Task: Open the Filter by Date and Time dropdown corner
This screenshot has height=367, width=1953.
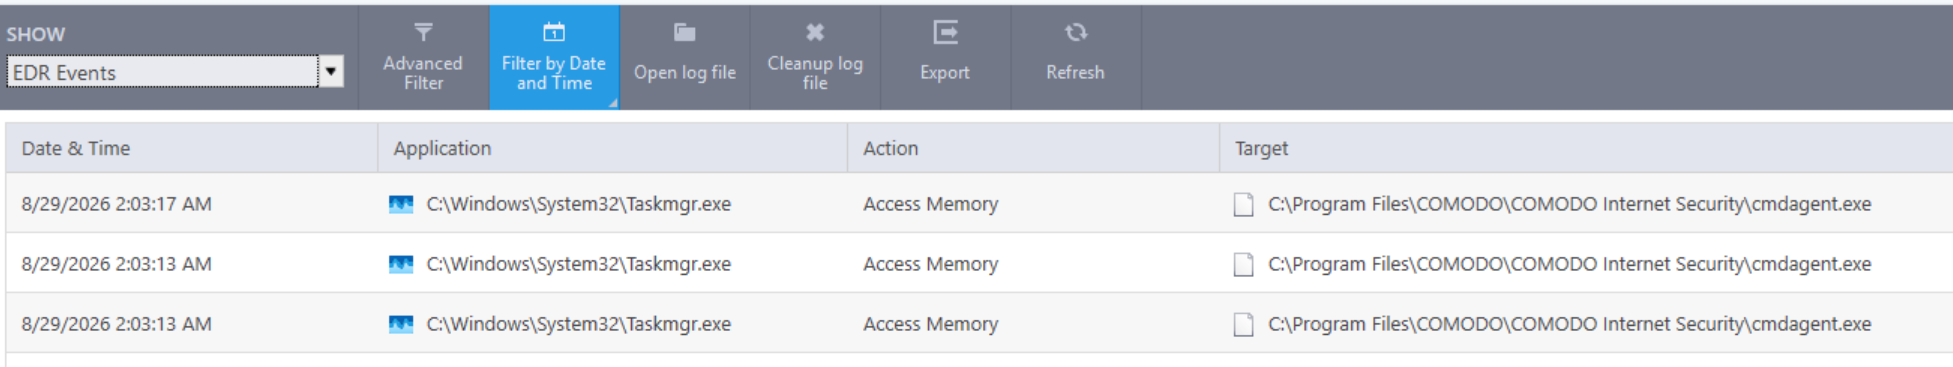Action: (613, 102)
